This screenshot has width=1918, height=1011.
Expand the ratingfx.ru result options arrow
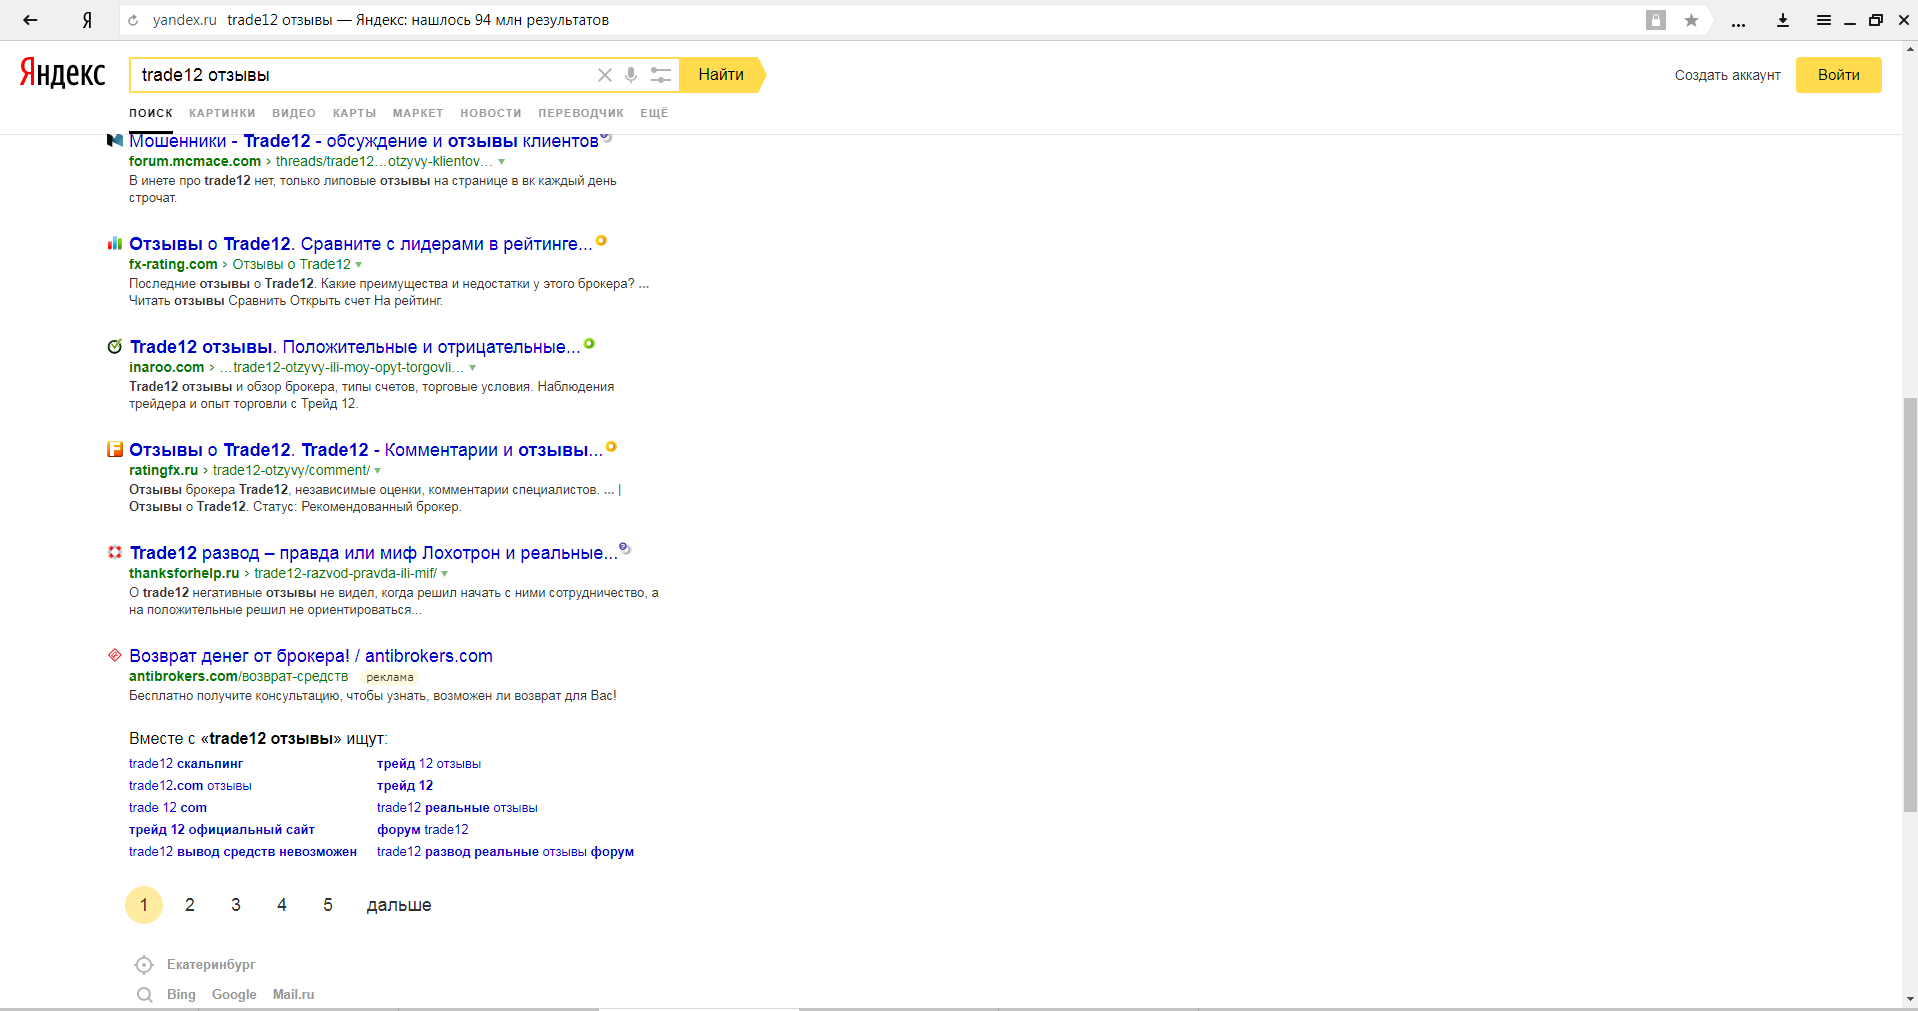(378, 471)
